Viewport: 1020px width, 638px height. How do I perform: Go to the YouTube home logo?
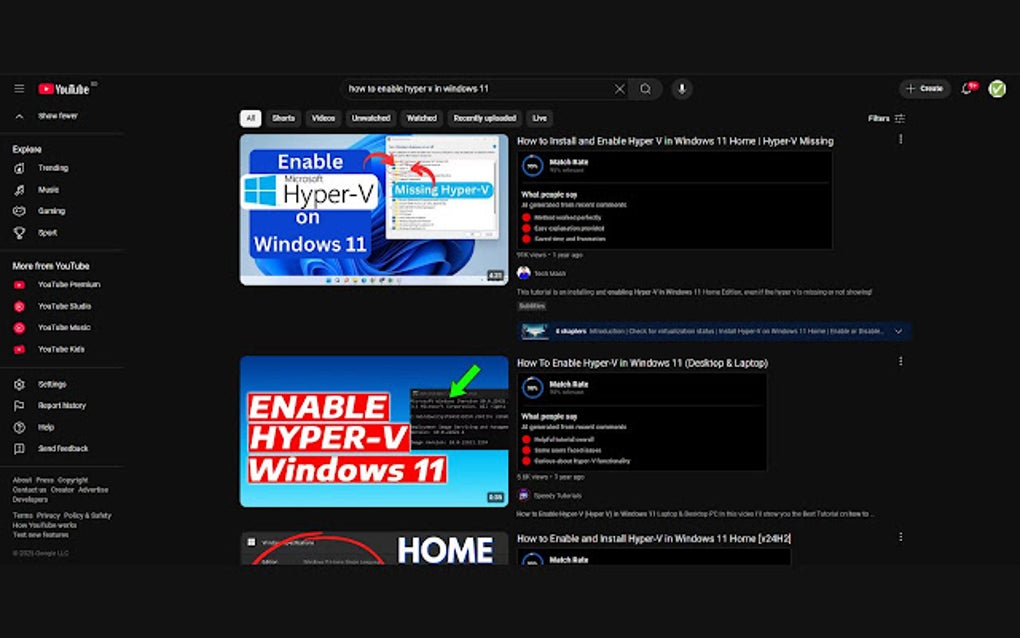(x=64, y=89)
